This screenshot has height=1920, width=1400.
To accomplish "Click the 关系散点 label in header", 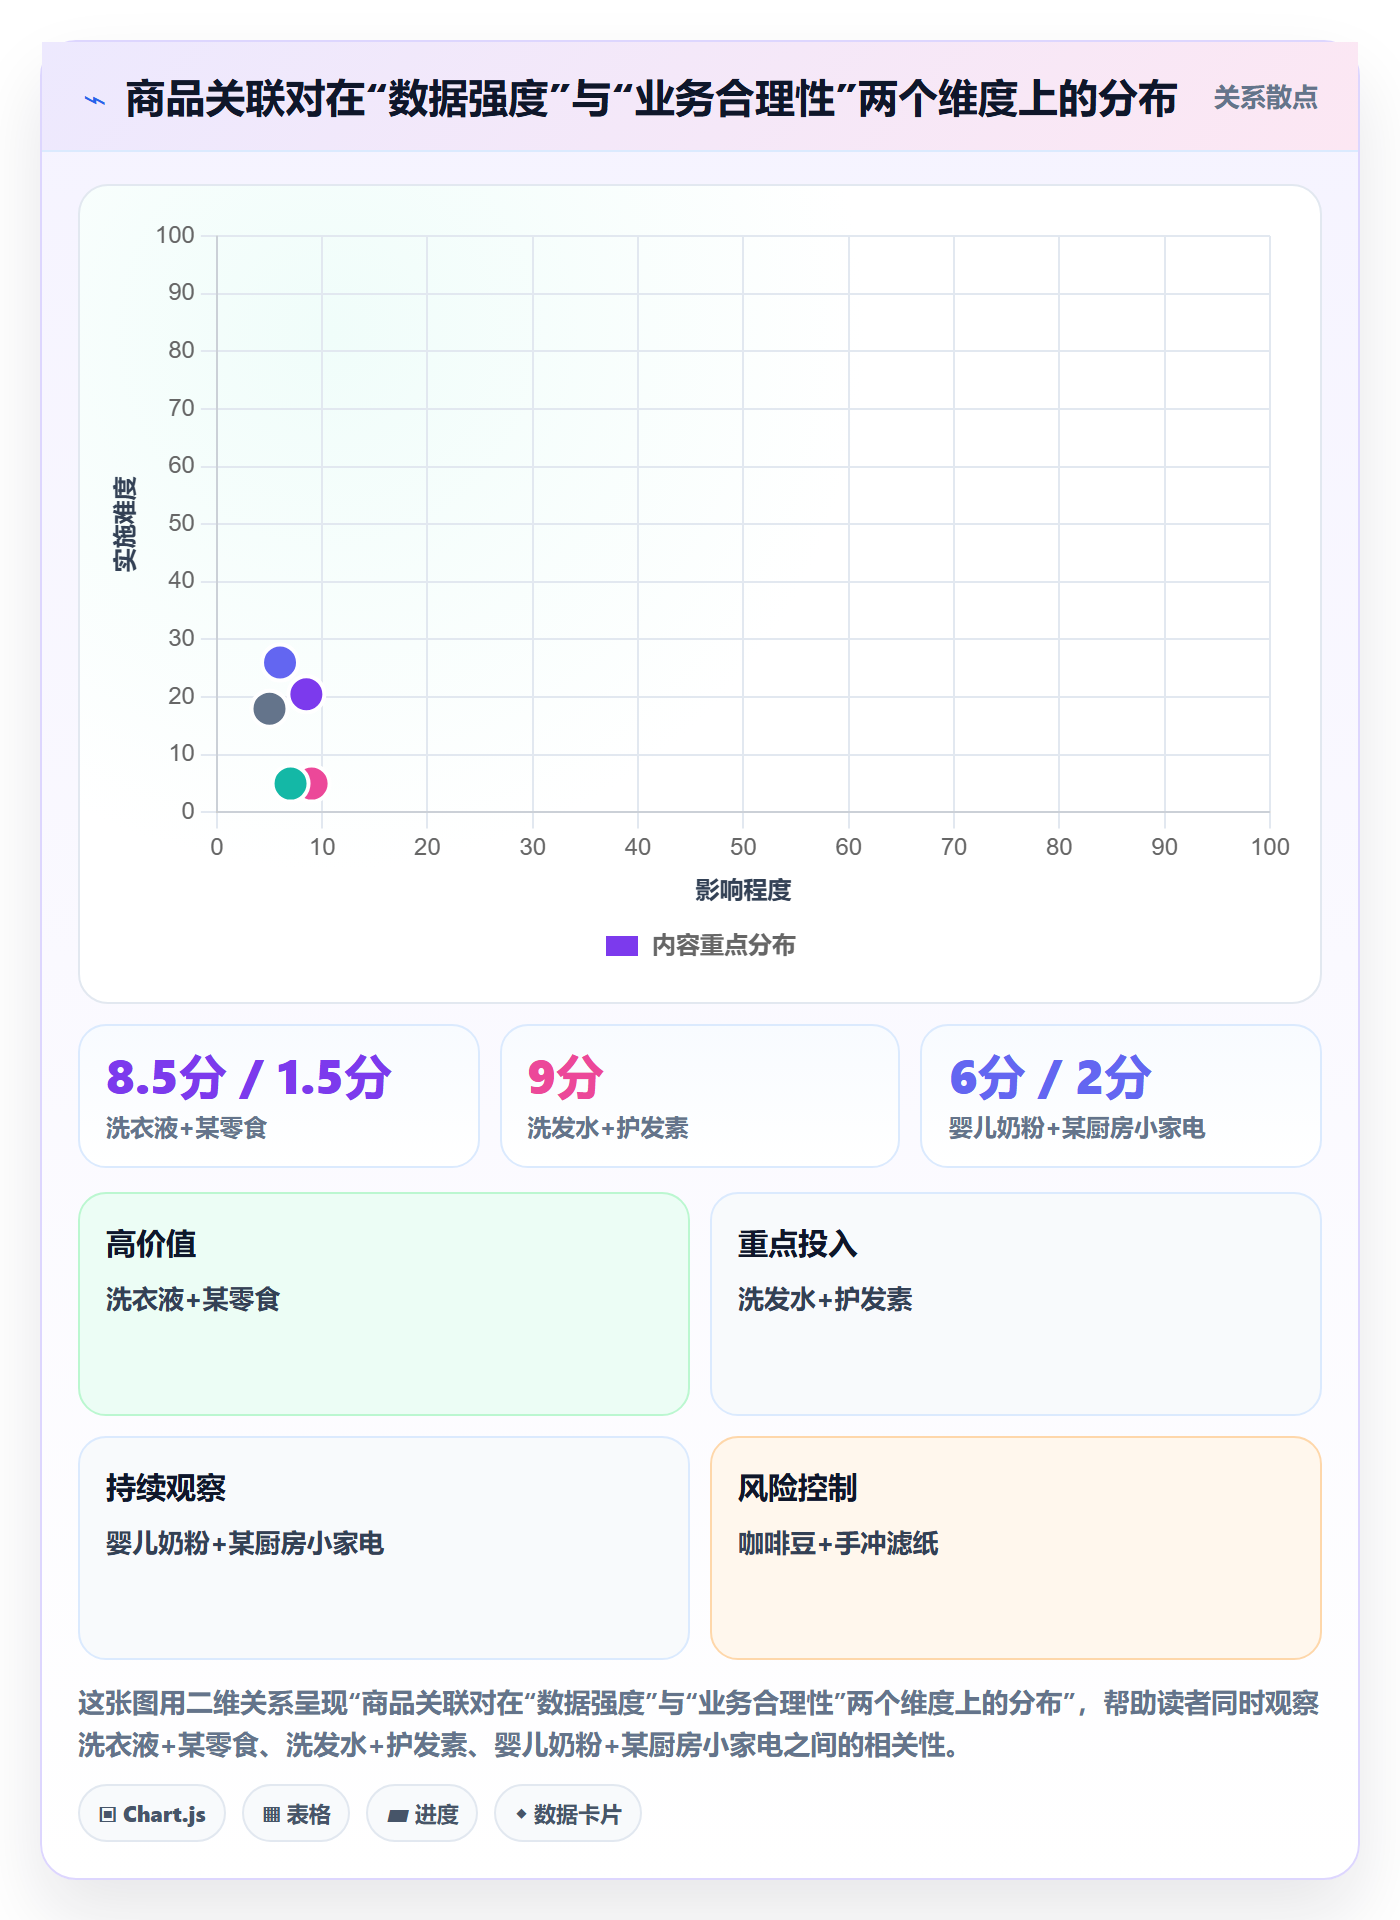I will tap(1265, 98).
